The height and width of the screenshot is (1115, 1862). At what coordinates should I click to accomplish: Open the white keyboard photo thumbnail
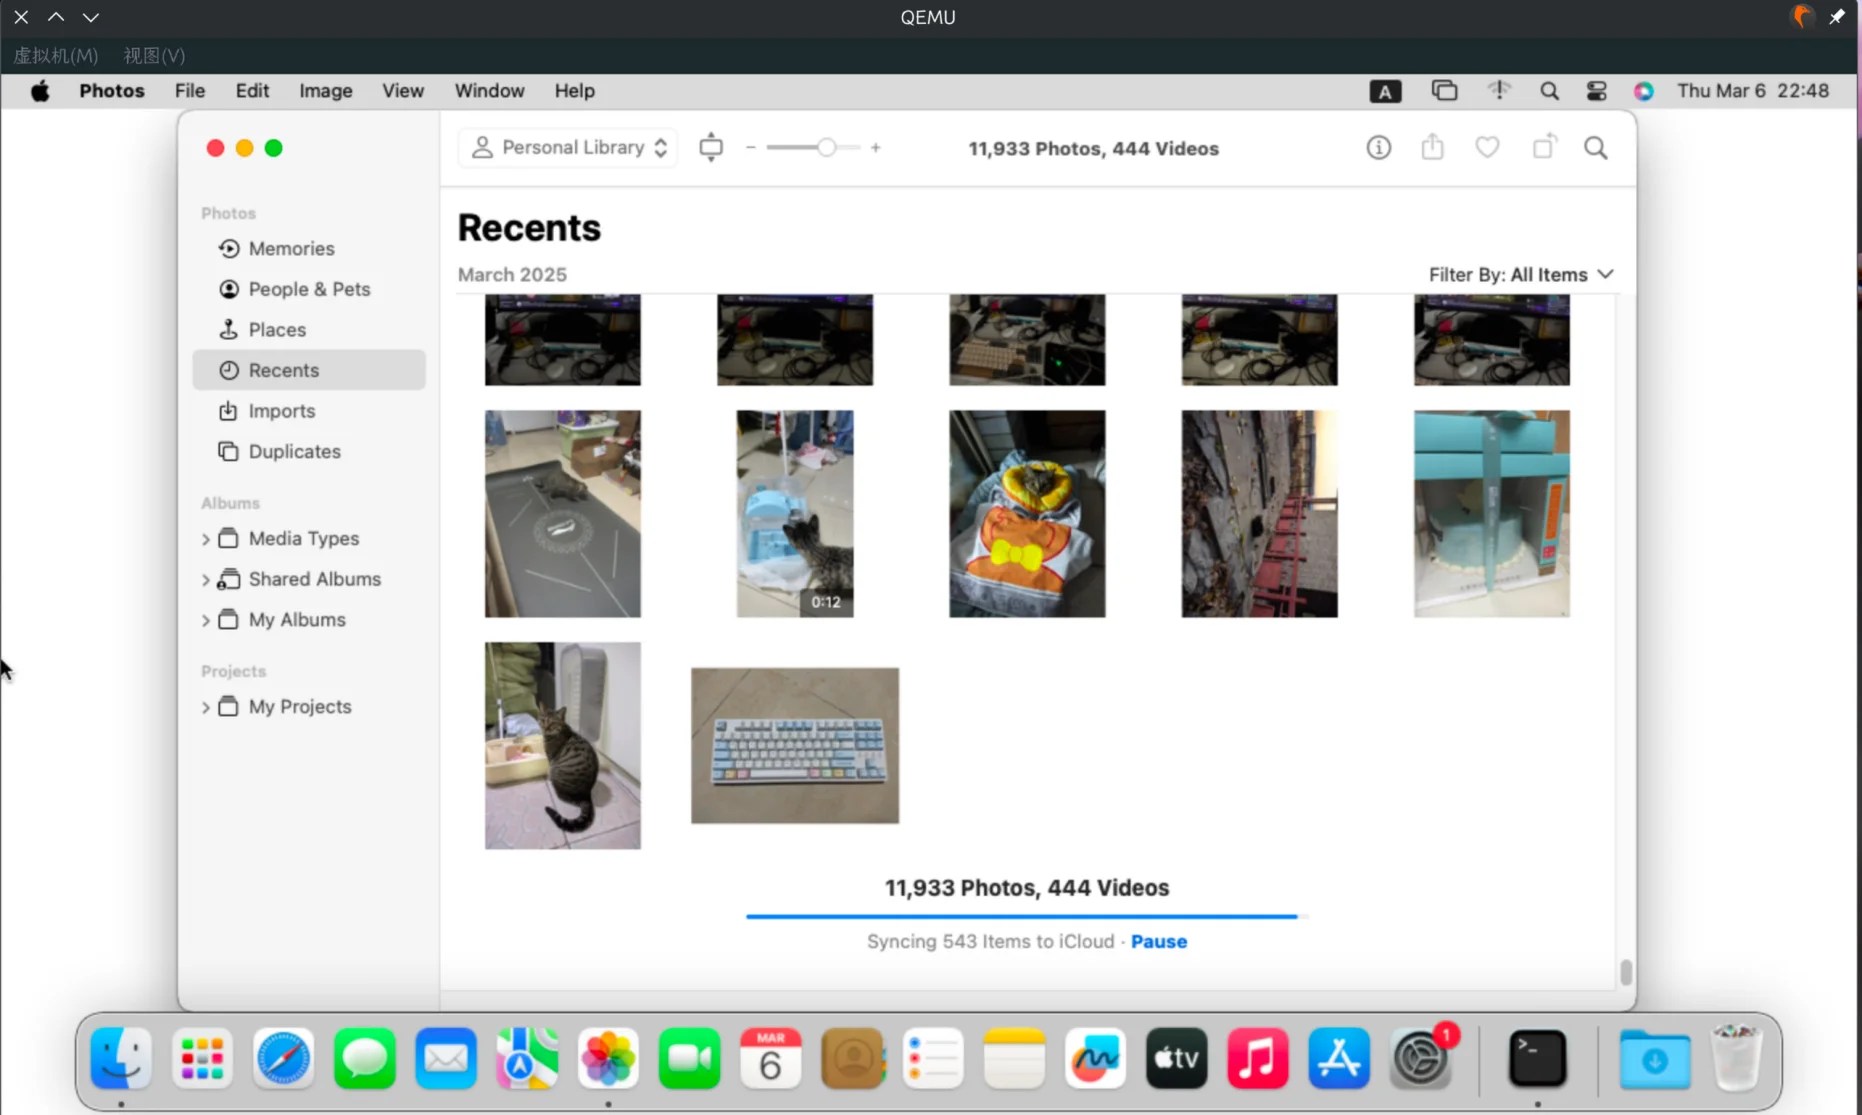click(794, 744)
